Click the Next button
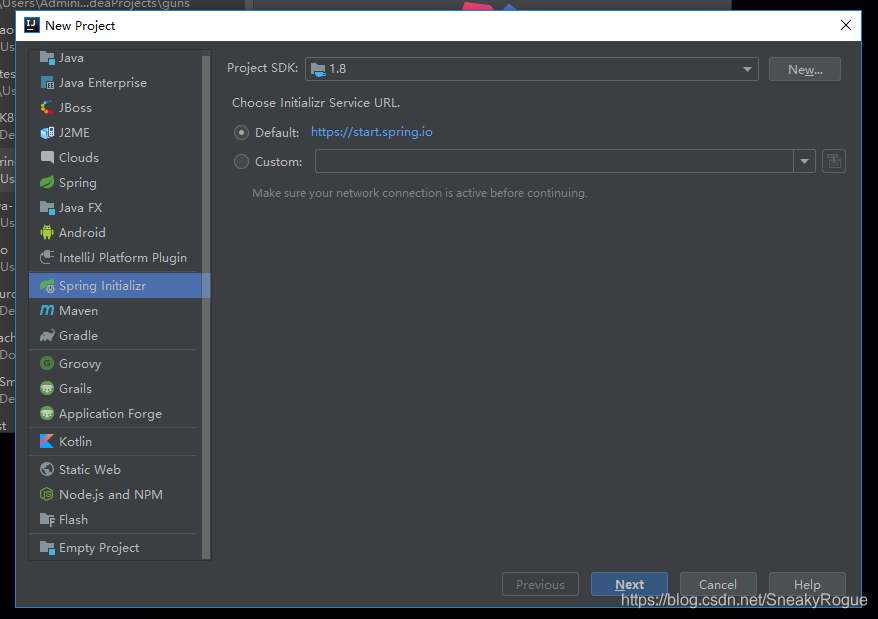The height and width of the screenshot is (619, 878). click(629, 584)
